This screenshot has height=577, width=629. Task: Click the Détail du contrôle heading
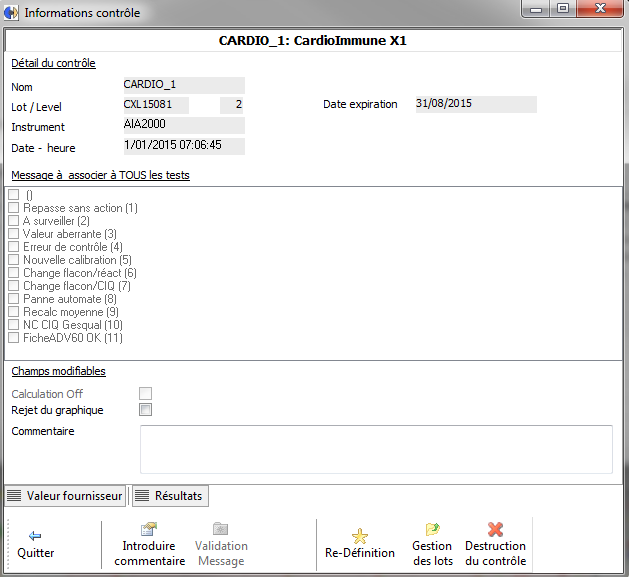[x=53, y=63]
